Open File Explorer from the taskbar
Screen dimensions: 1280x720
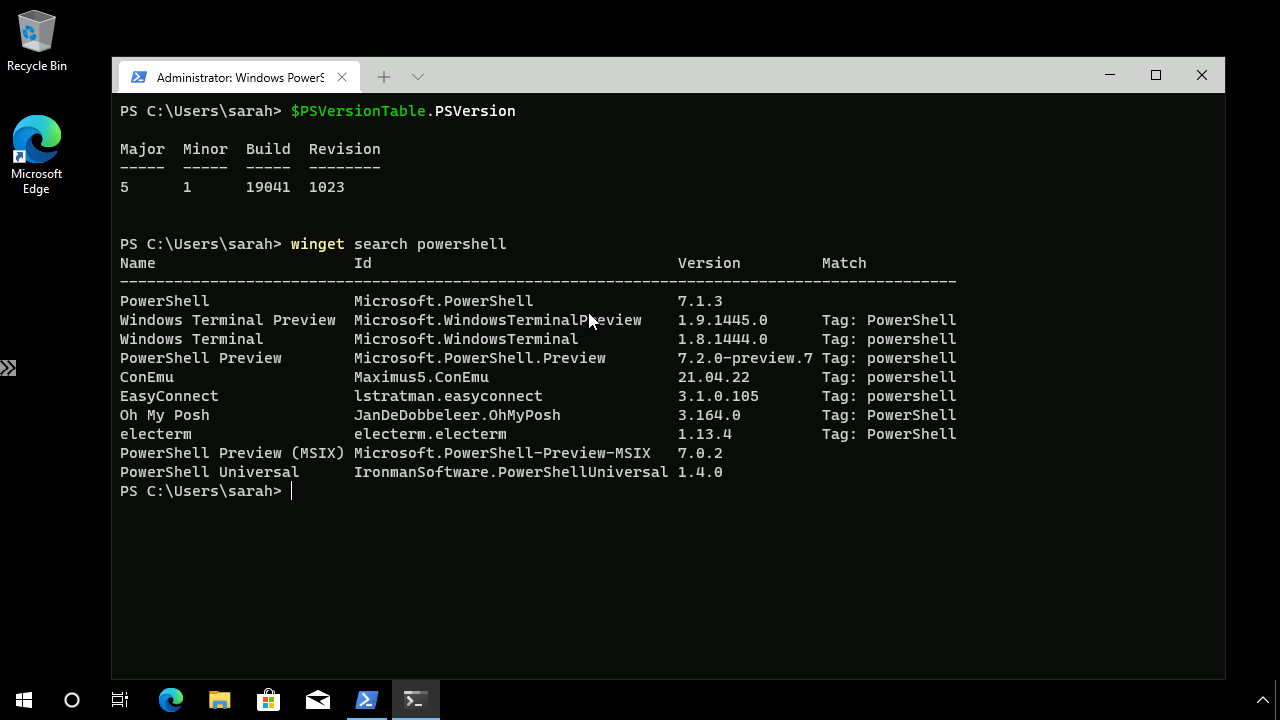[x=220, y=699]
